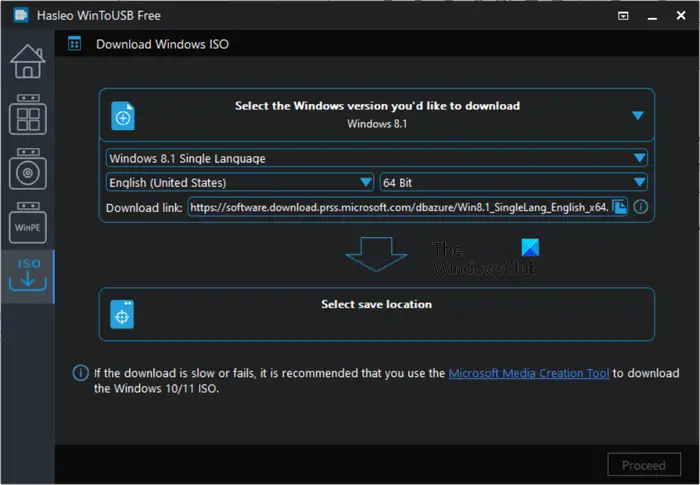The width and height of the screenshot is (700, 485).
Task: Select the ISO download sidebar icon
Action: coord(28,275)
